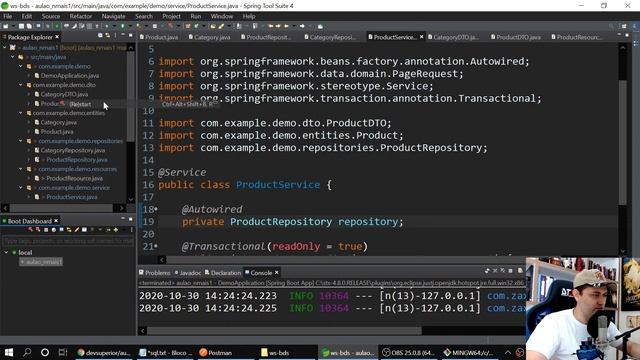Open the Project menu
Viewport: 640px width, 360px height.
click(171, 16)
